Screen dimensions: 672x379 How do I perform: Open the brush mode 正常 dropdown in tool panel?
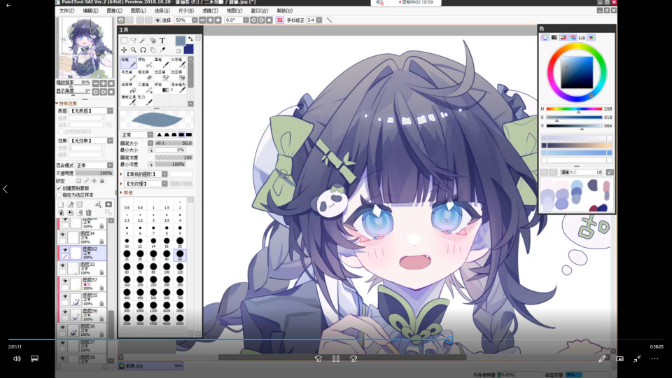pyautogui.click(x=138, y=135)
